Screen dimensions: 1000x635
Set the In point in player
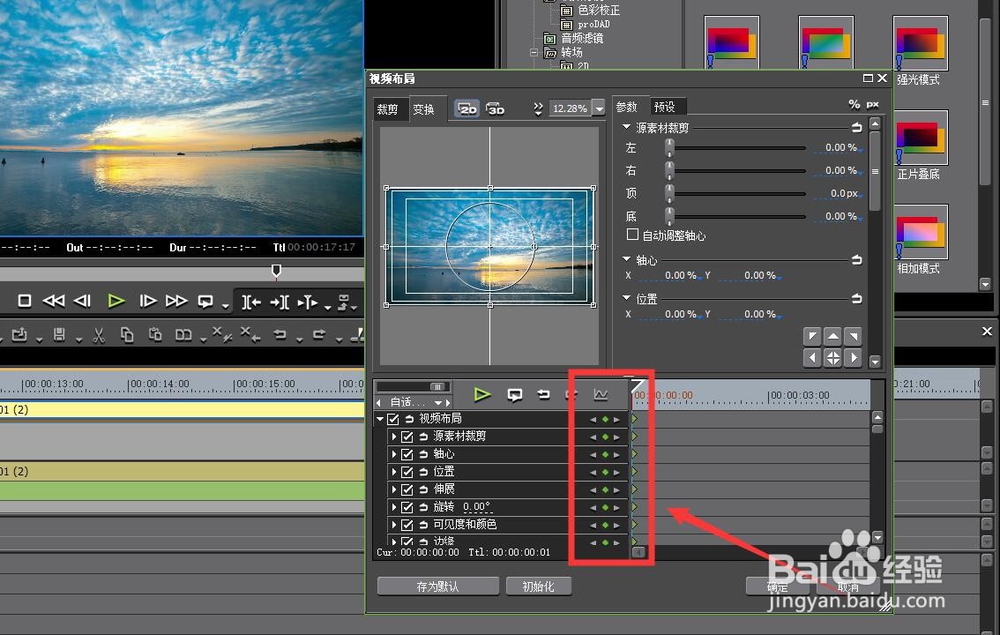[x=251, y=302]
